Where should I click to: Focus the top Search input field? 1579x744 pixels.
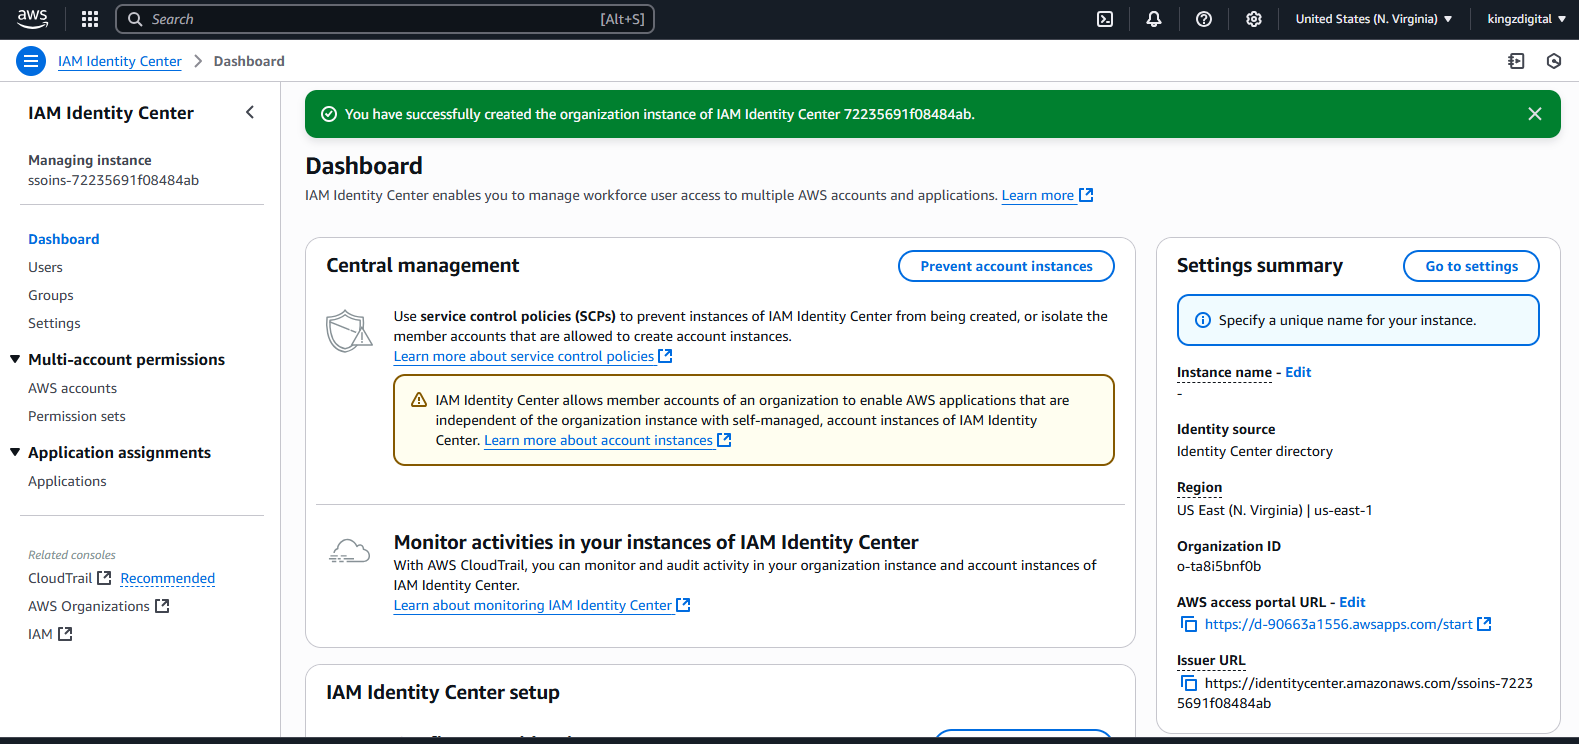pos(385,19)
